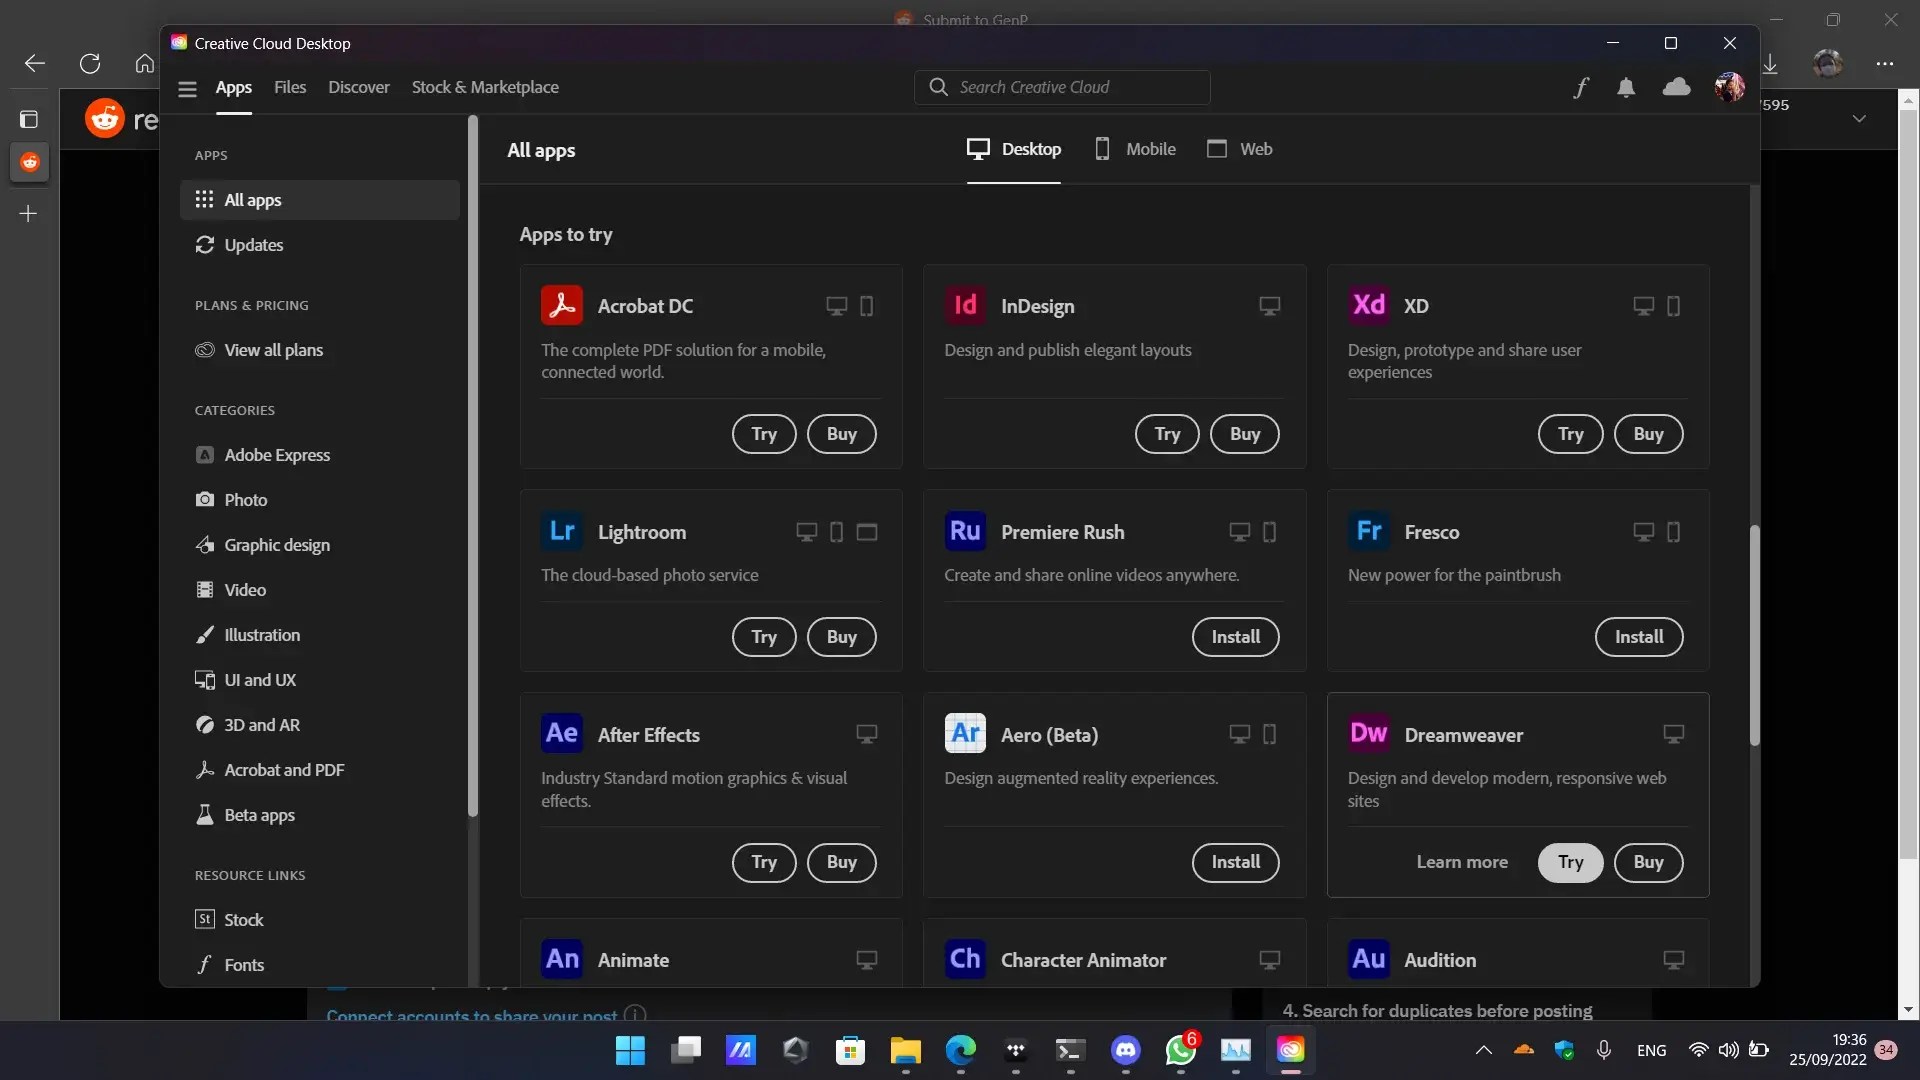The width and height of the screenshot is (1920, 1080).
Task: Click the InDesign app icon
Action: pyautogui.click(x=965, y=306)
